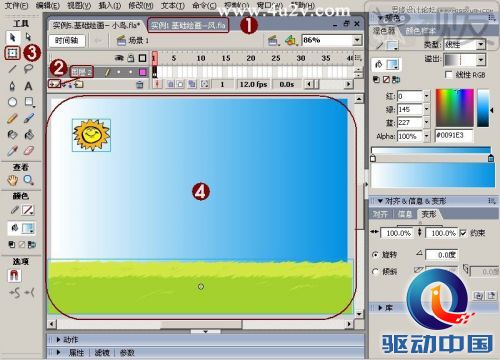The width and height of the screenshot is (500, 360).
Task: Click the insert layer folder icon
Action: coord(79,84)
